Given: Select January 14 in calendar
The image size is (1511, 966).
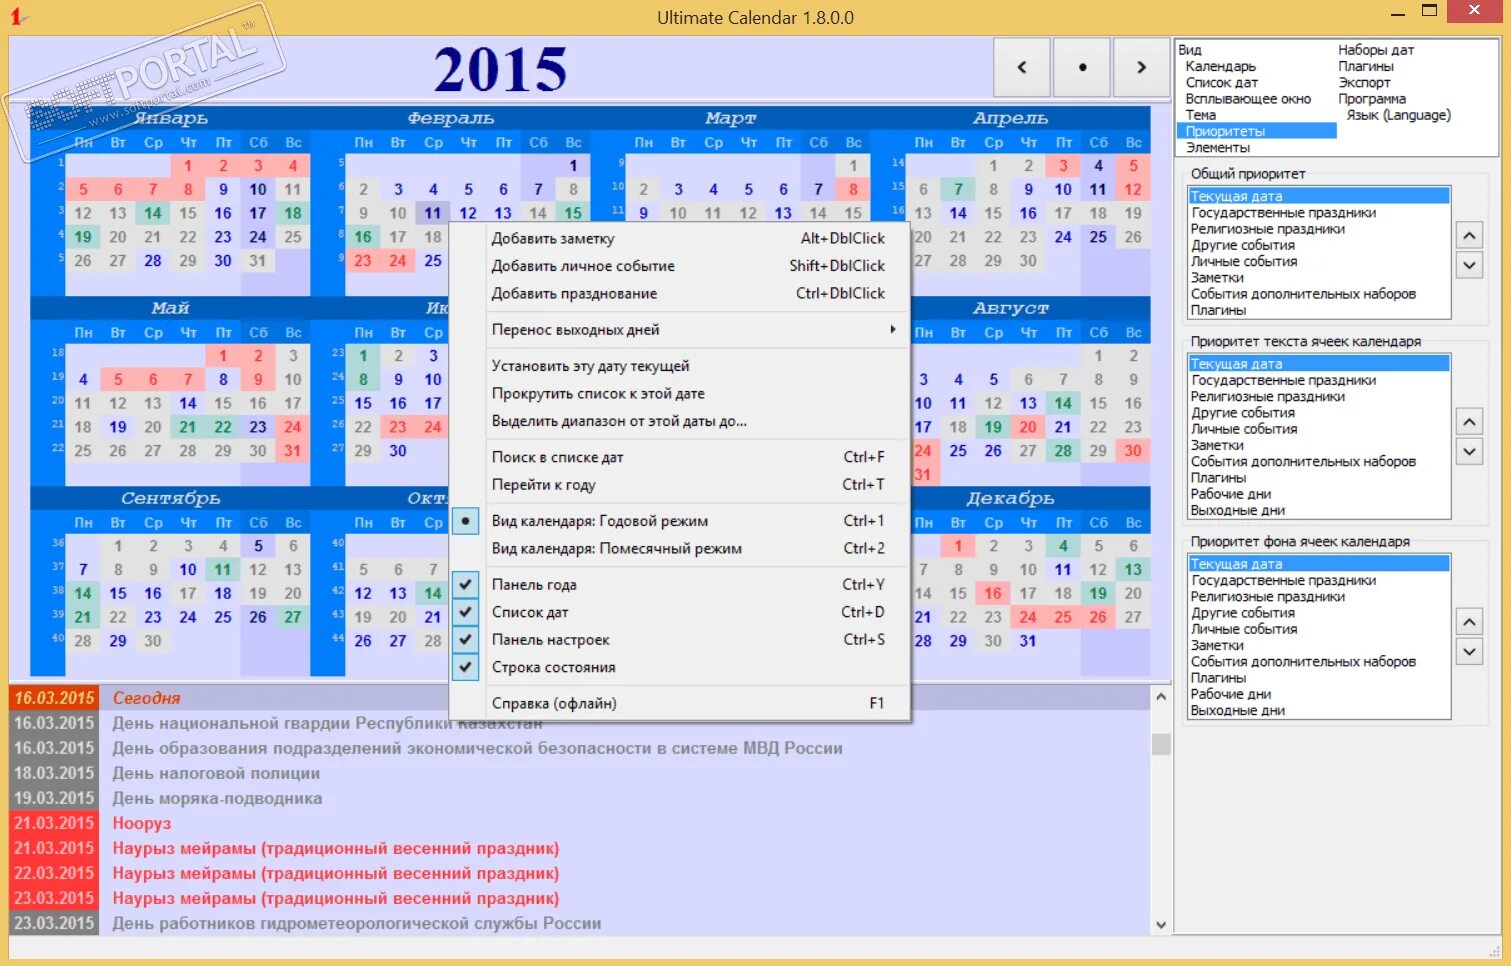Looking at the screenshot, I should tap(152, 213).
